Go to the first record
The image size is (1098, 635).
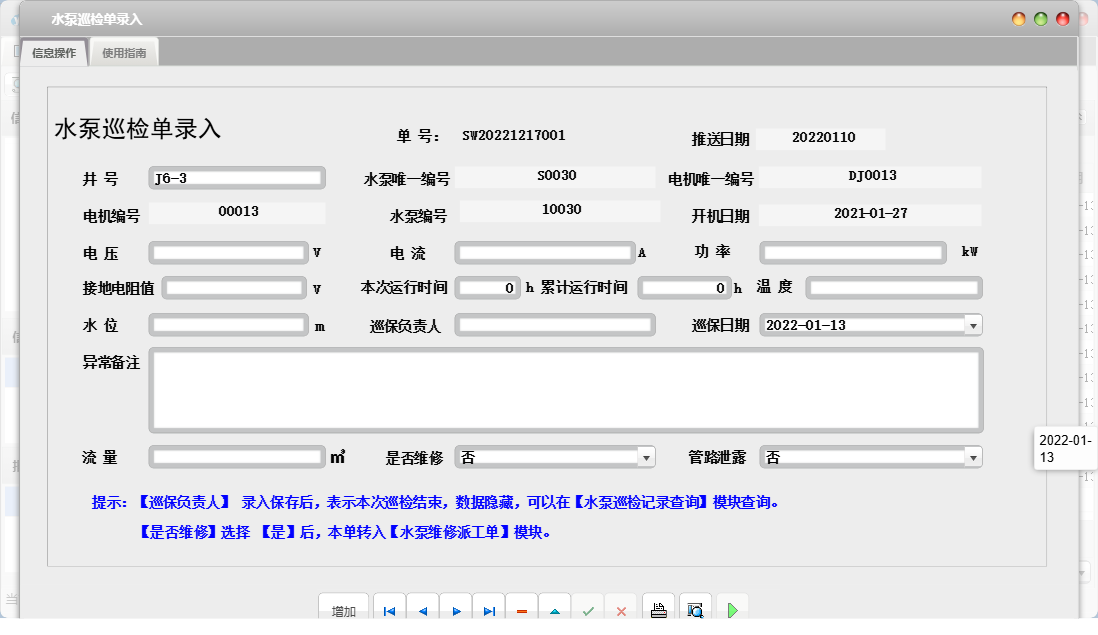(x=389, y=610)
